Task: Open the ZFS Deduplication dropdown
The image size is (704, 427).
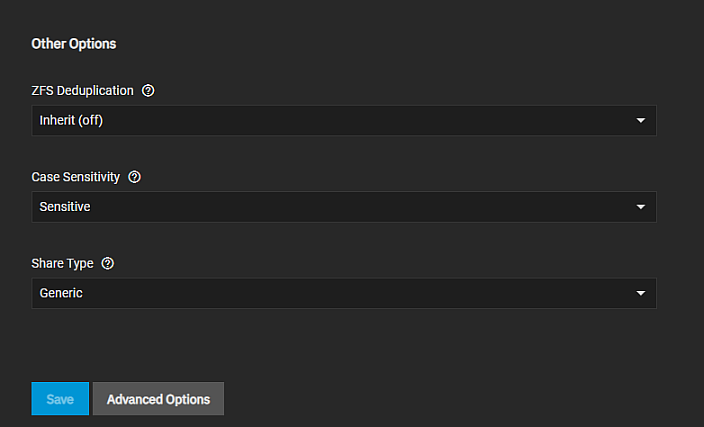Action: pyautogui.click(x=343, y=121)
